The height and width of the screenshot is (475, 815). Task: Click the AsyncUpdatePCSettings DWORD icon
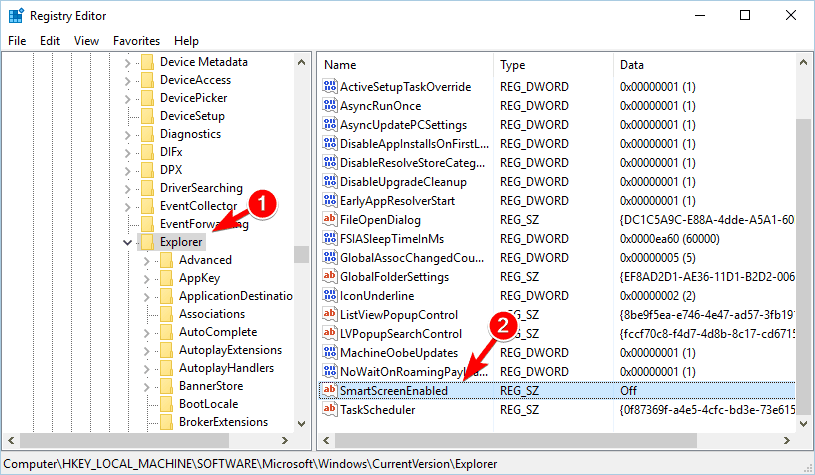(330, 125)
